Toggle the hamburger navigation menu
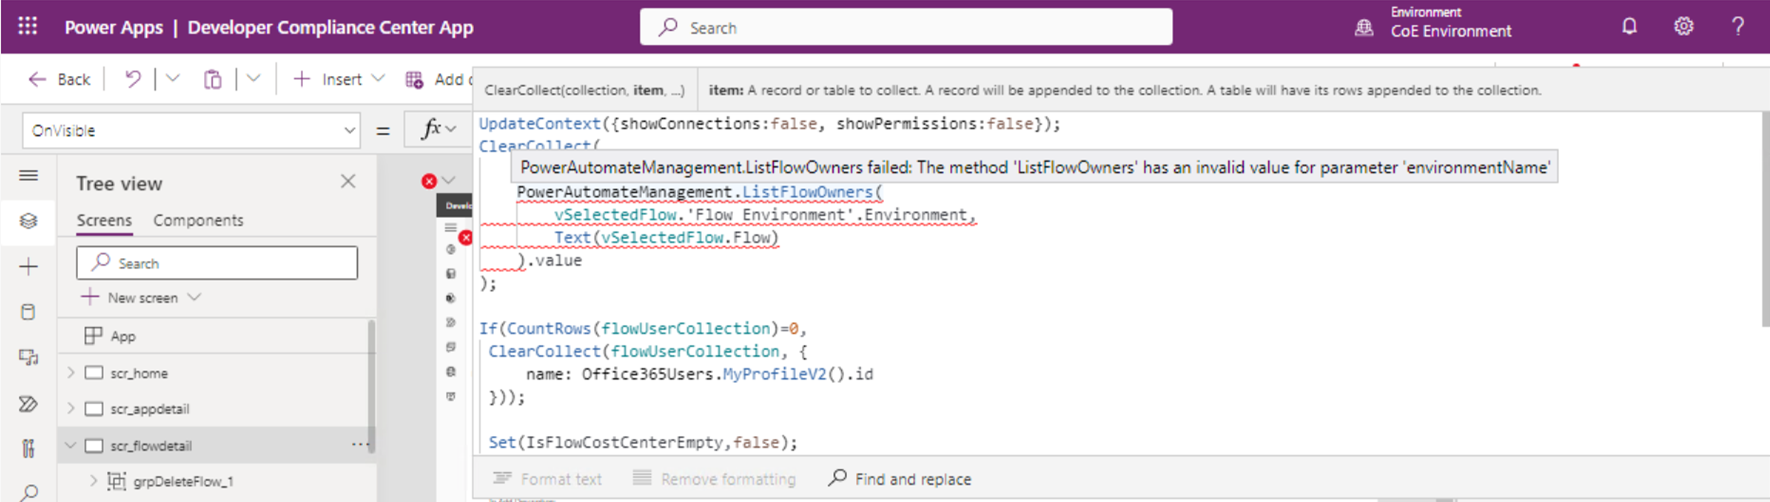The width and height of the screenshot is (1770, 502). pos(28,176)
